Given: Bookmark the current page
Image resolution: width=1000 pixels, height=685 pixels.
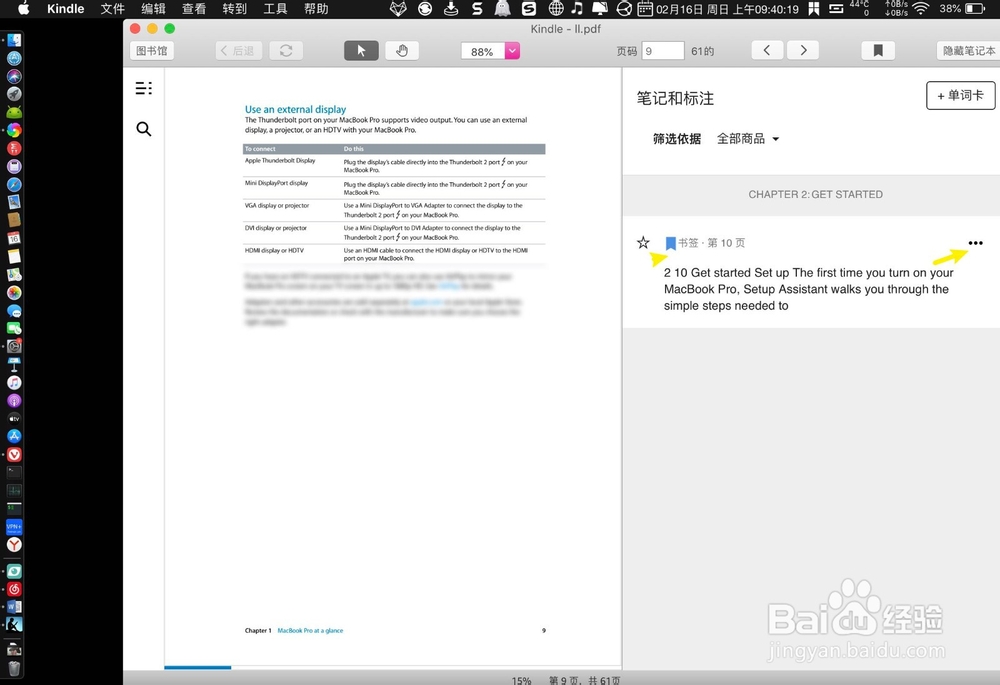Looking at the screenshot, I should coord(878,50).
